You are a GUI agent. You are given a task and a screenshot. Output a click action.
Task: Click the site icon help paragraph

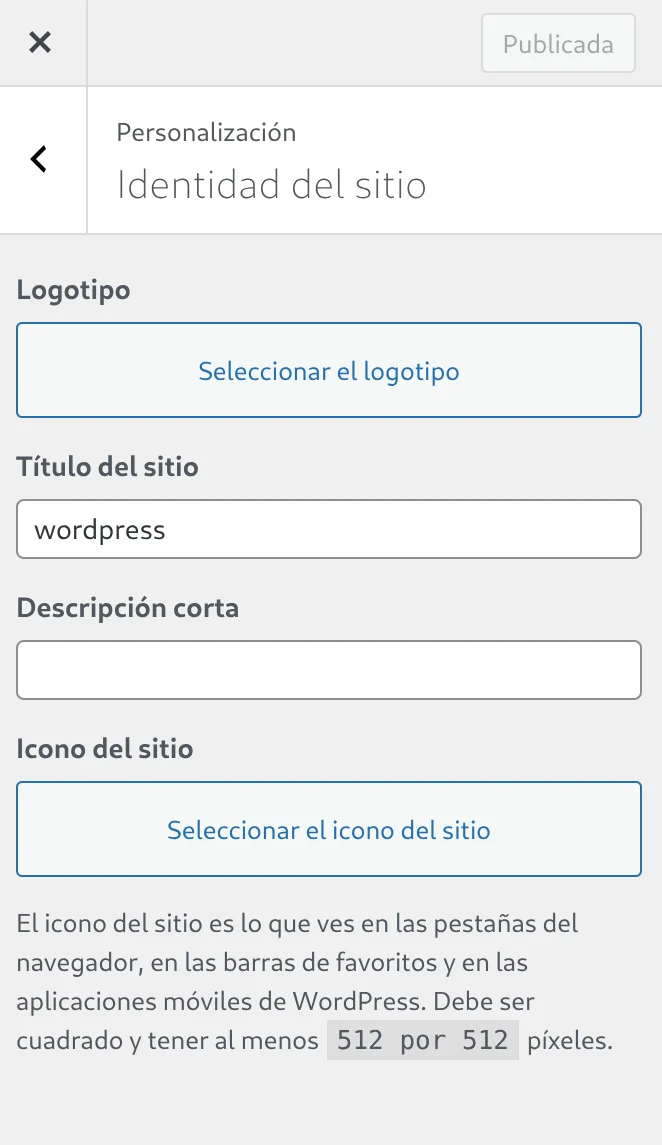click(x=300, y=983)
